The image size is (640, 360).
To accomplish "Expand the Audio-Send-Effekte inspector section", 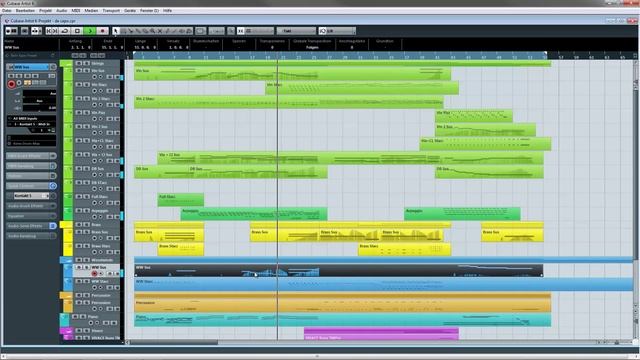I will tap(31, 226).
